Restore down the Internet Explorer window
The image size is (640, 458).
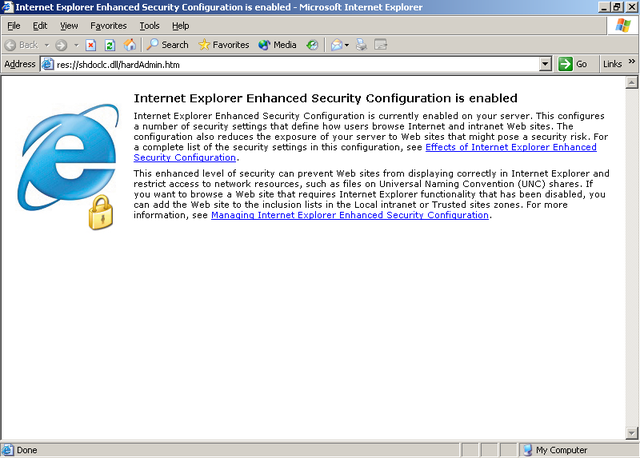pyautogui.click(x=617, y=7)
